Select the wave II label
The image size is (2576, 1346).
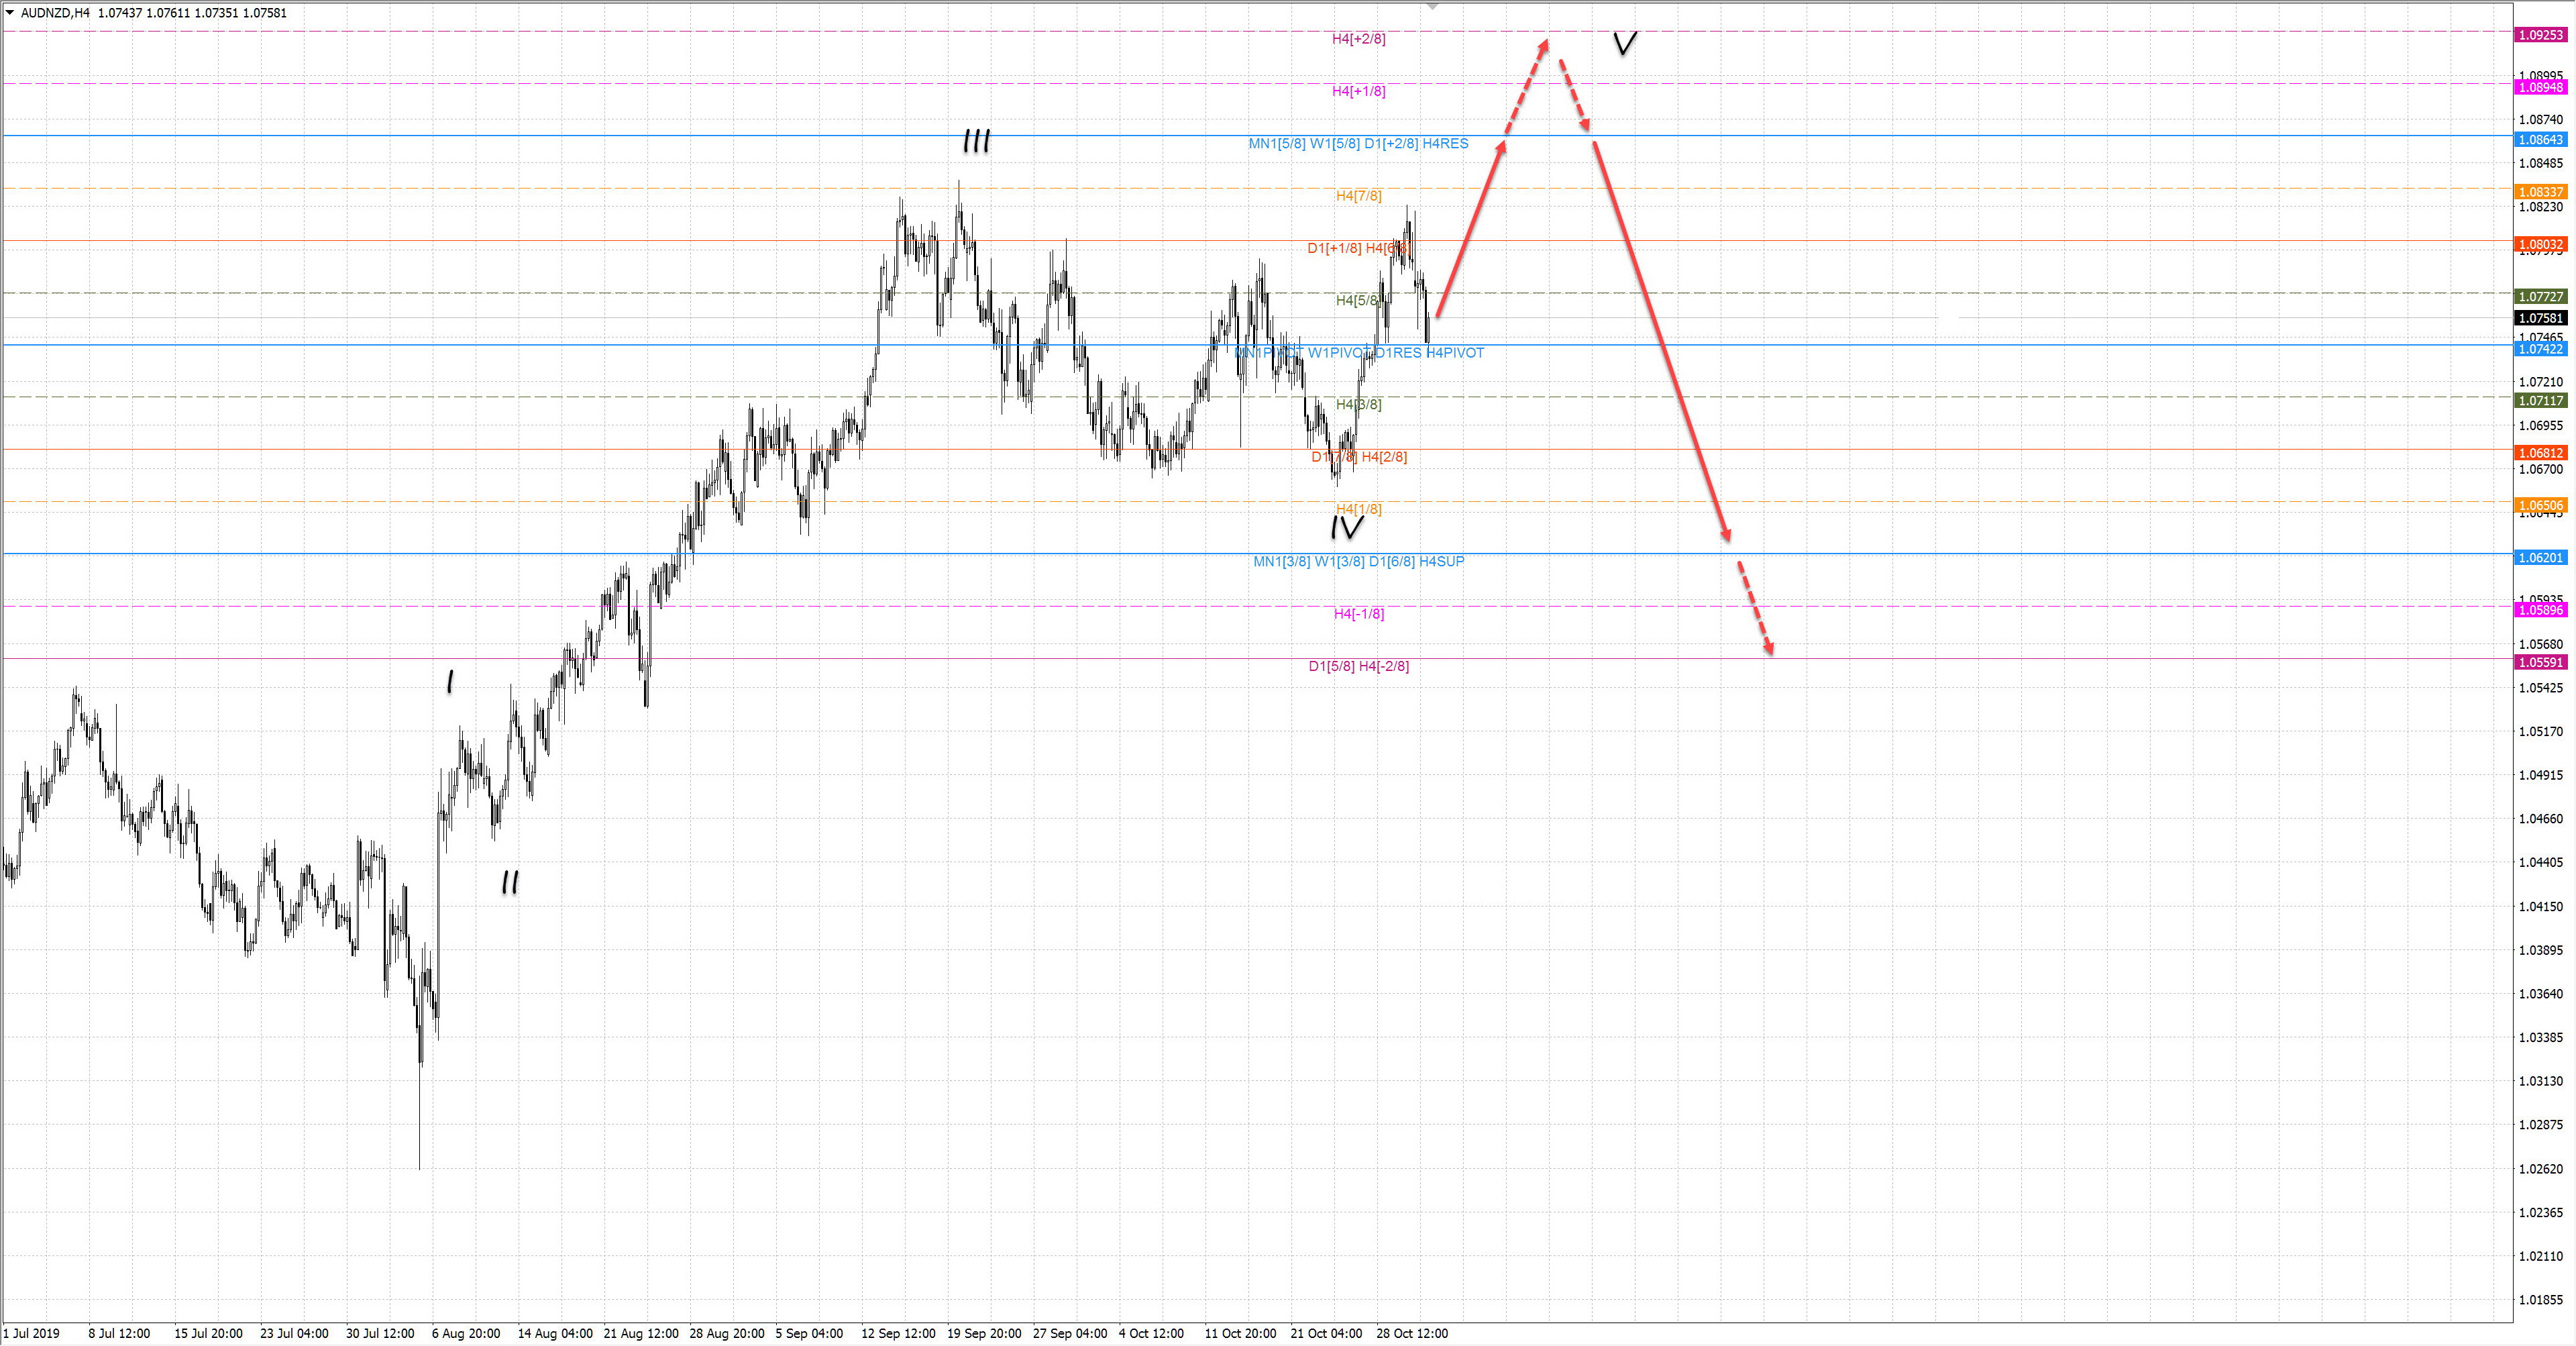(510, 882)
